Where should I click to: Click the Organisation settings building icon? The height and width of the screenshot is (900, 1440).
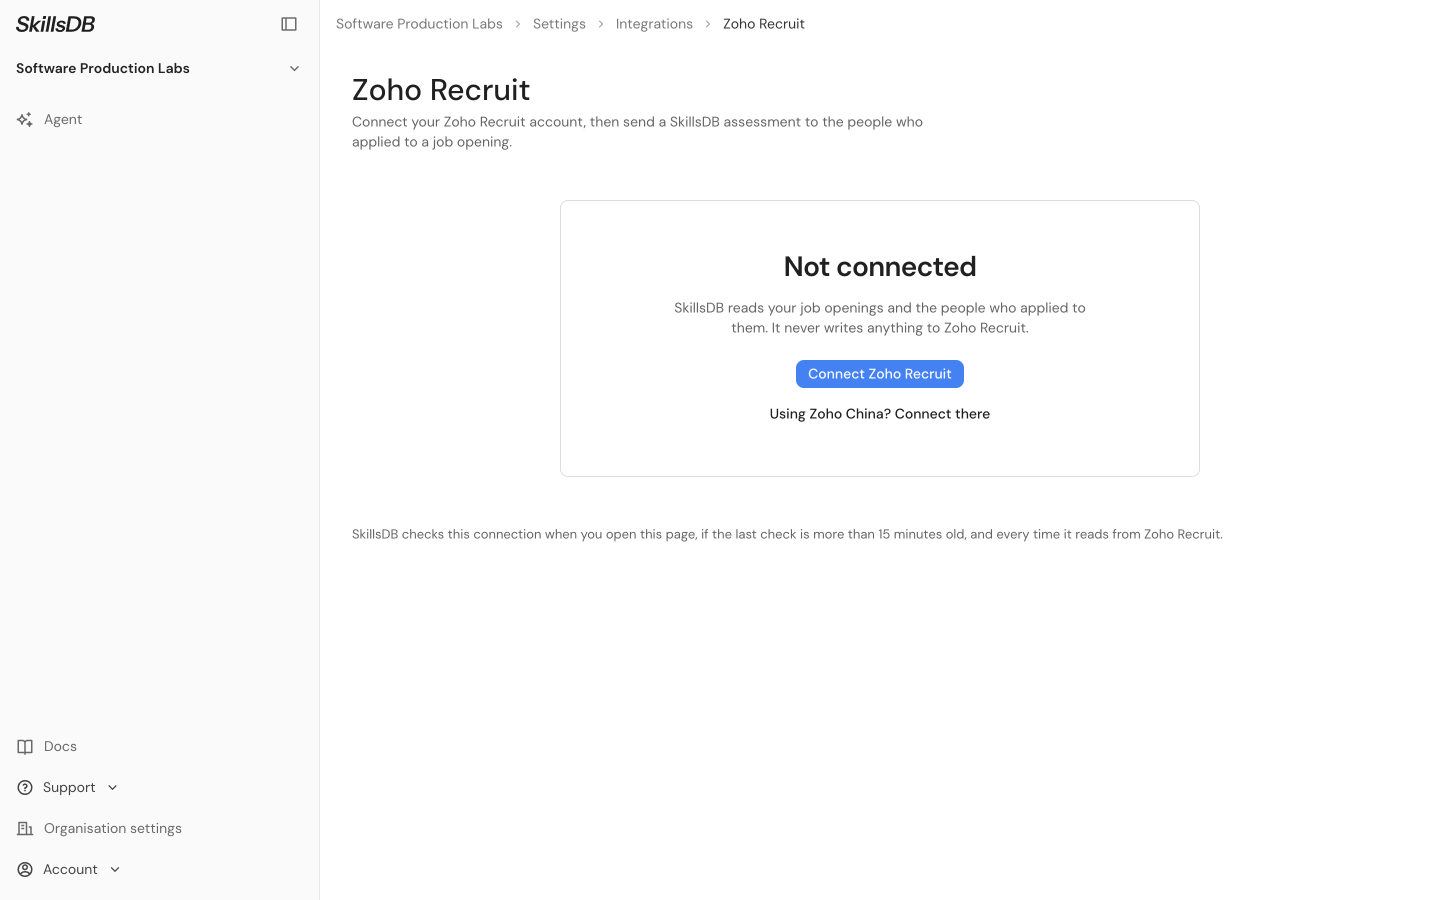coord(25,829)
